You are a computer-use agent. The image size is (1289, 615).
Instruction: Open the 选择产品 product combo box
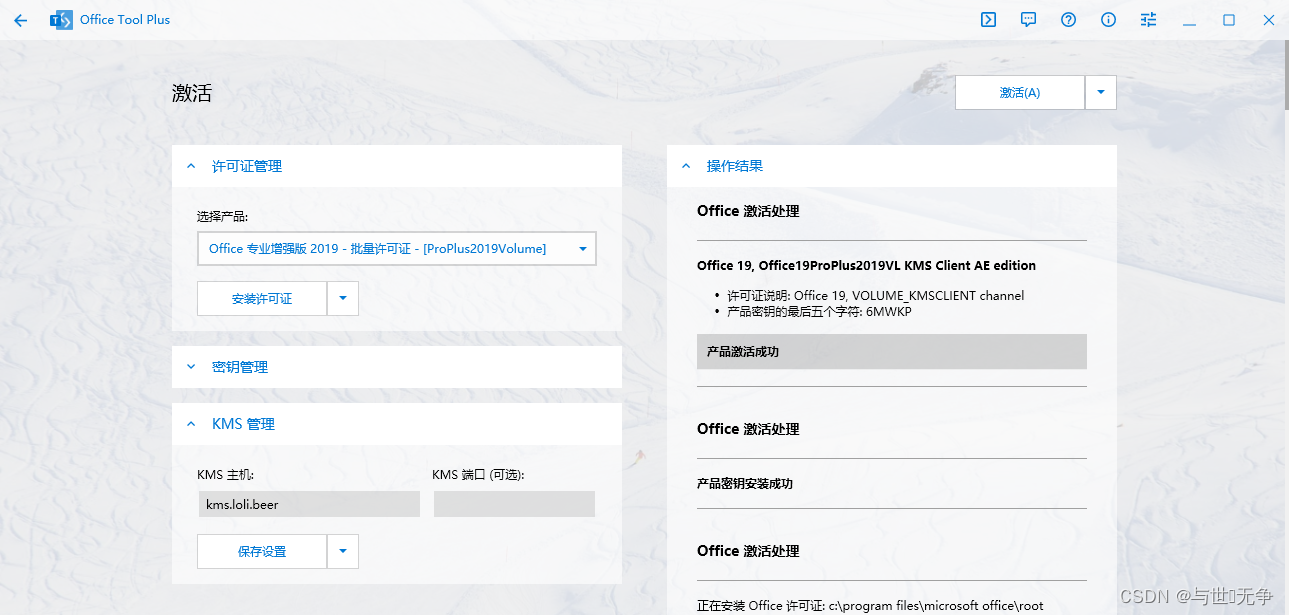click(397, 249)
